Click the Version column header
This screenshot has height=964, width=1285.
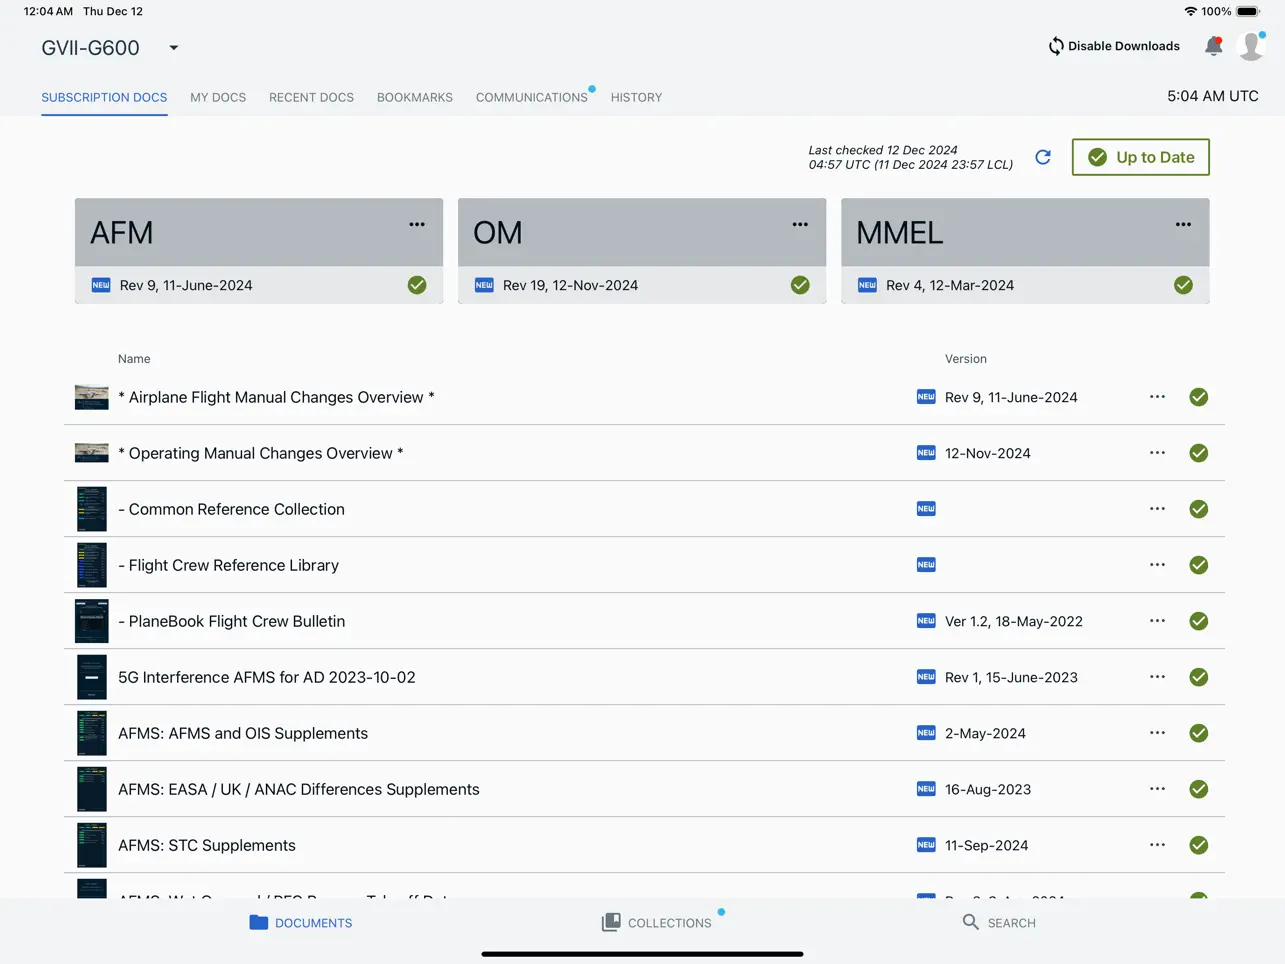pos(966,359)
